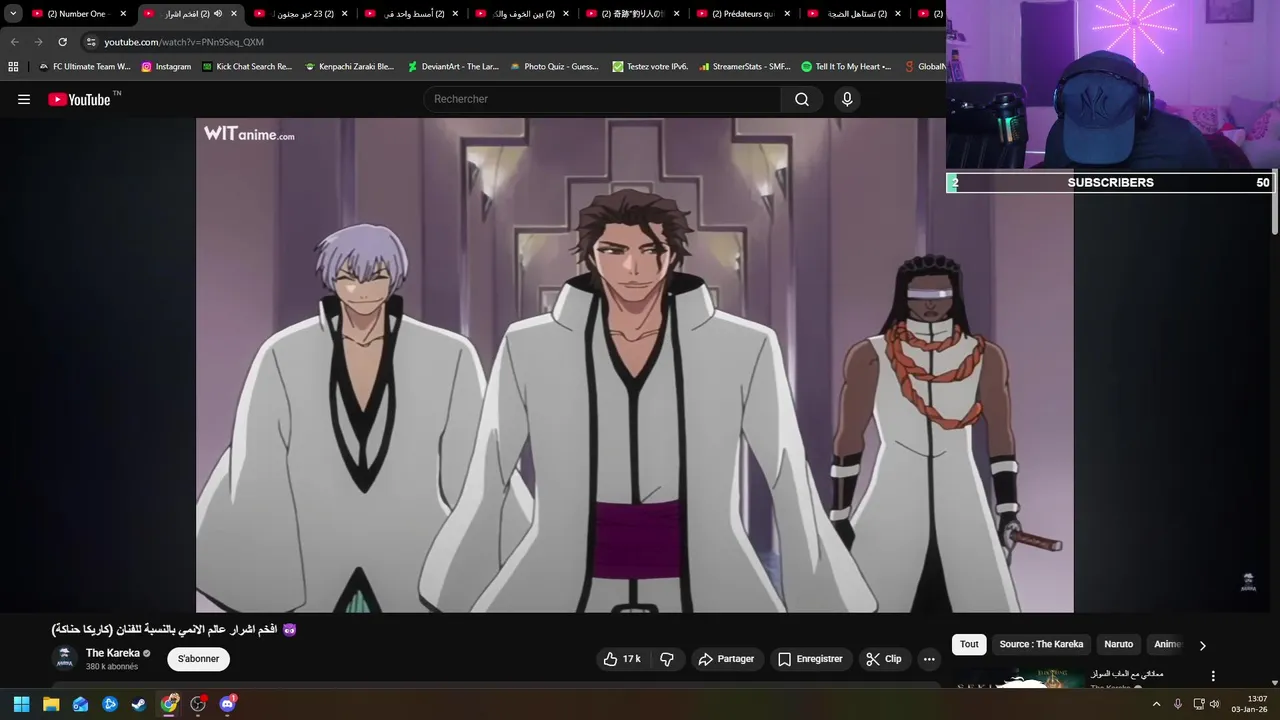Screen dimensions: 1280x720
Task: Save the video via Enregistrer
Action: coord(810,659)
